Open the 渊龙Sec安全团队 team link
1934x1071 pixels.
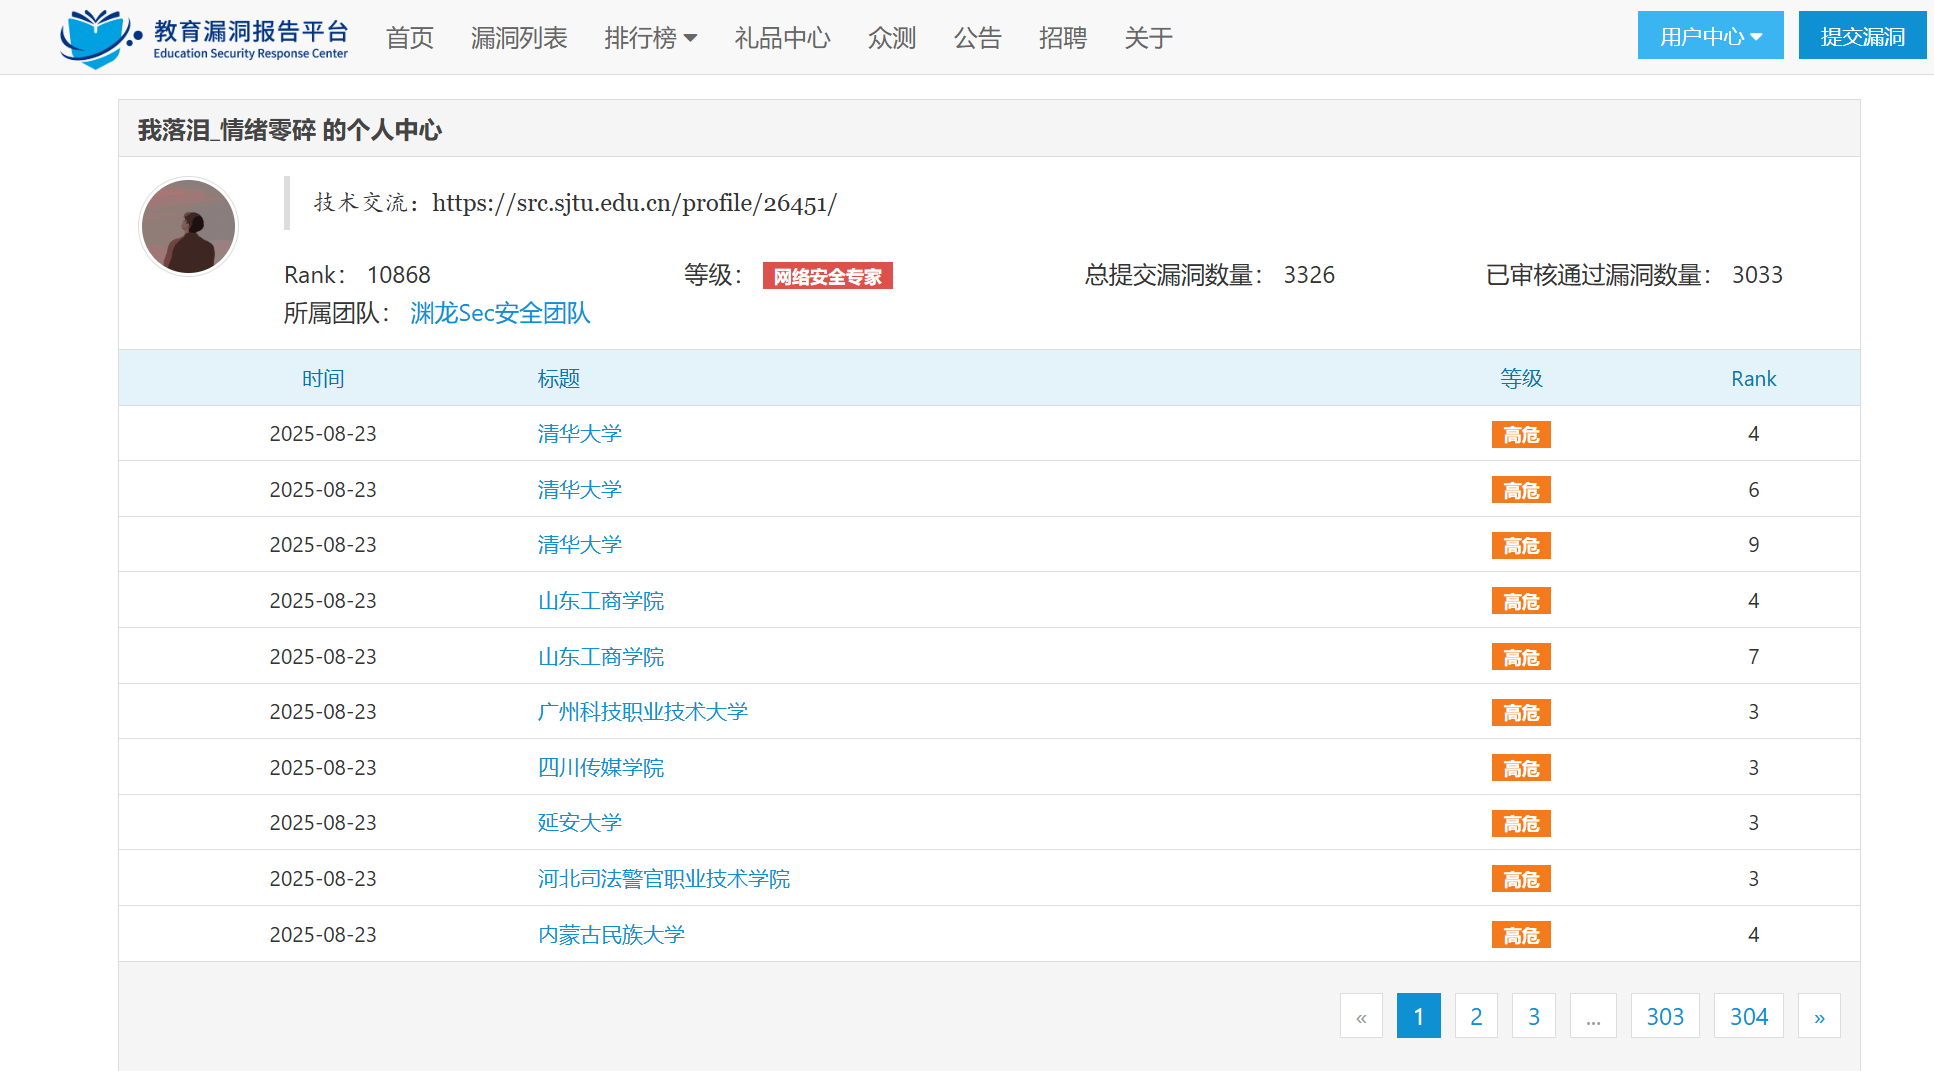point(500,313)
